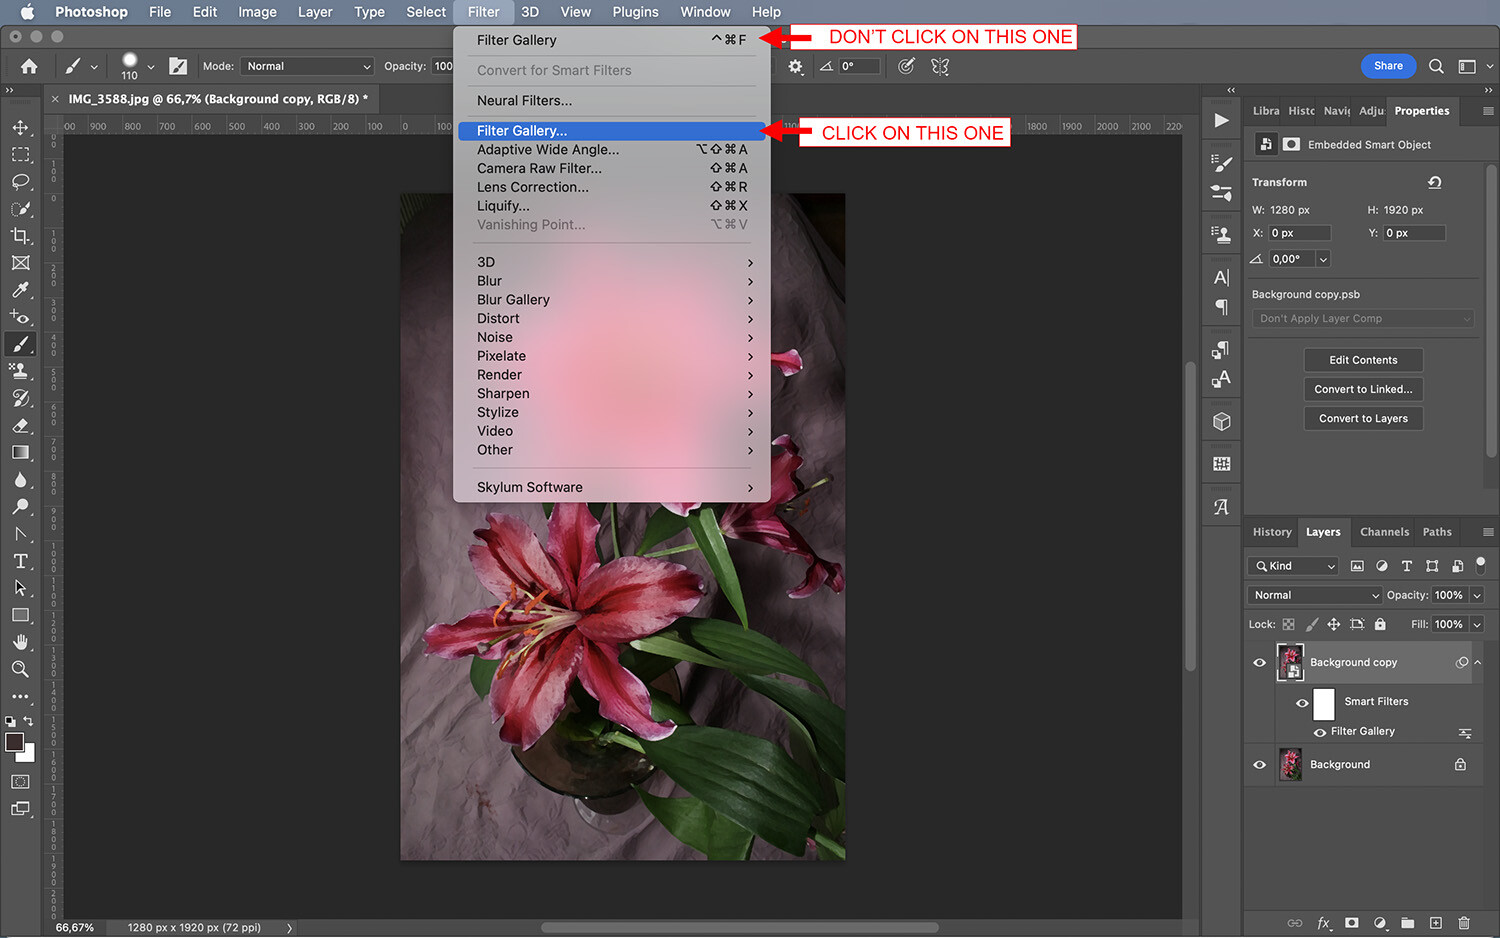Switch to the Channels tab
This screenshot has height=938, width=1500.
point(1384,532)
